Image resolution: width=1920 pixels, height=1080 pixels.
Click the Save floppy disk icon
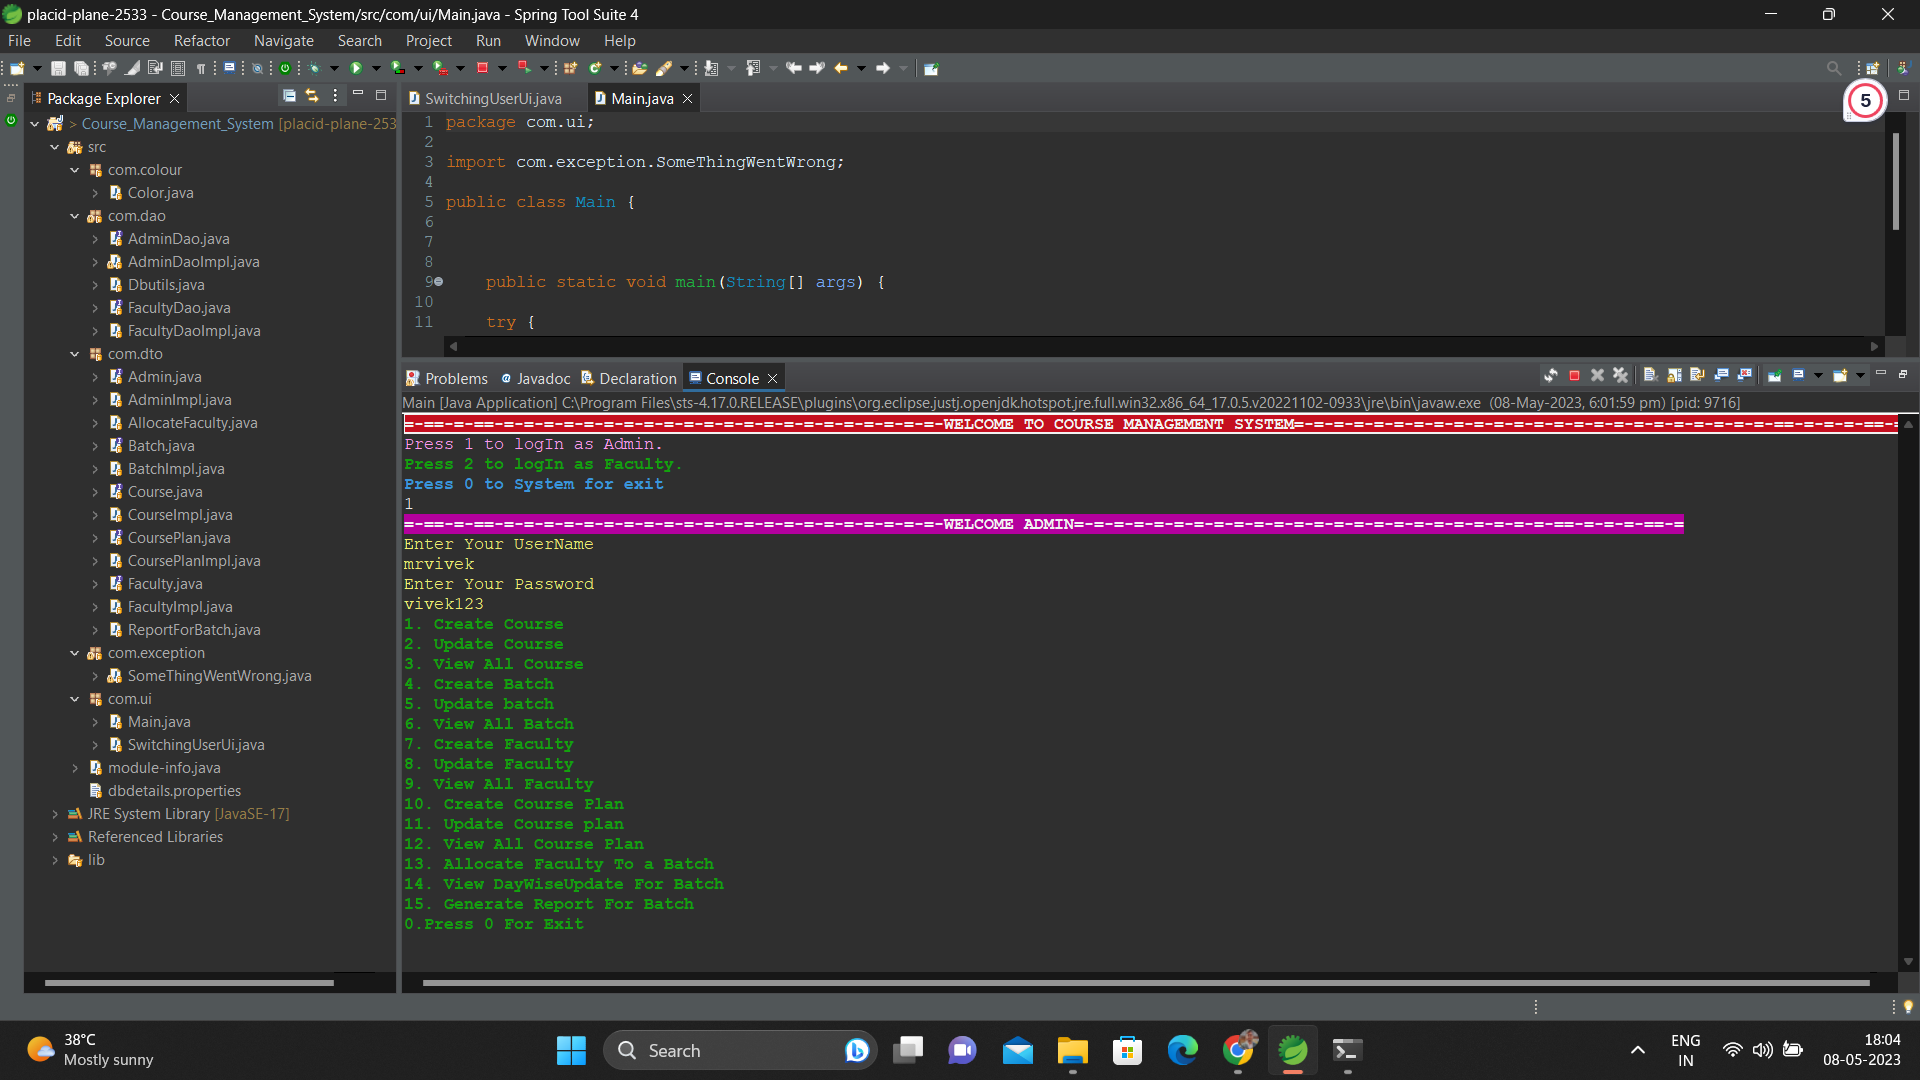58,68
